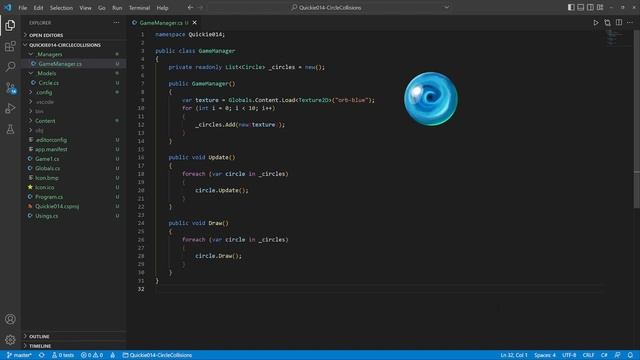Open the Accounts icon in activity bar

10,319
